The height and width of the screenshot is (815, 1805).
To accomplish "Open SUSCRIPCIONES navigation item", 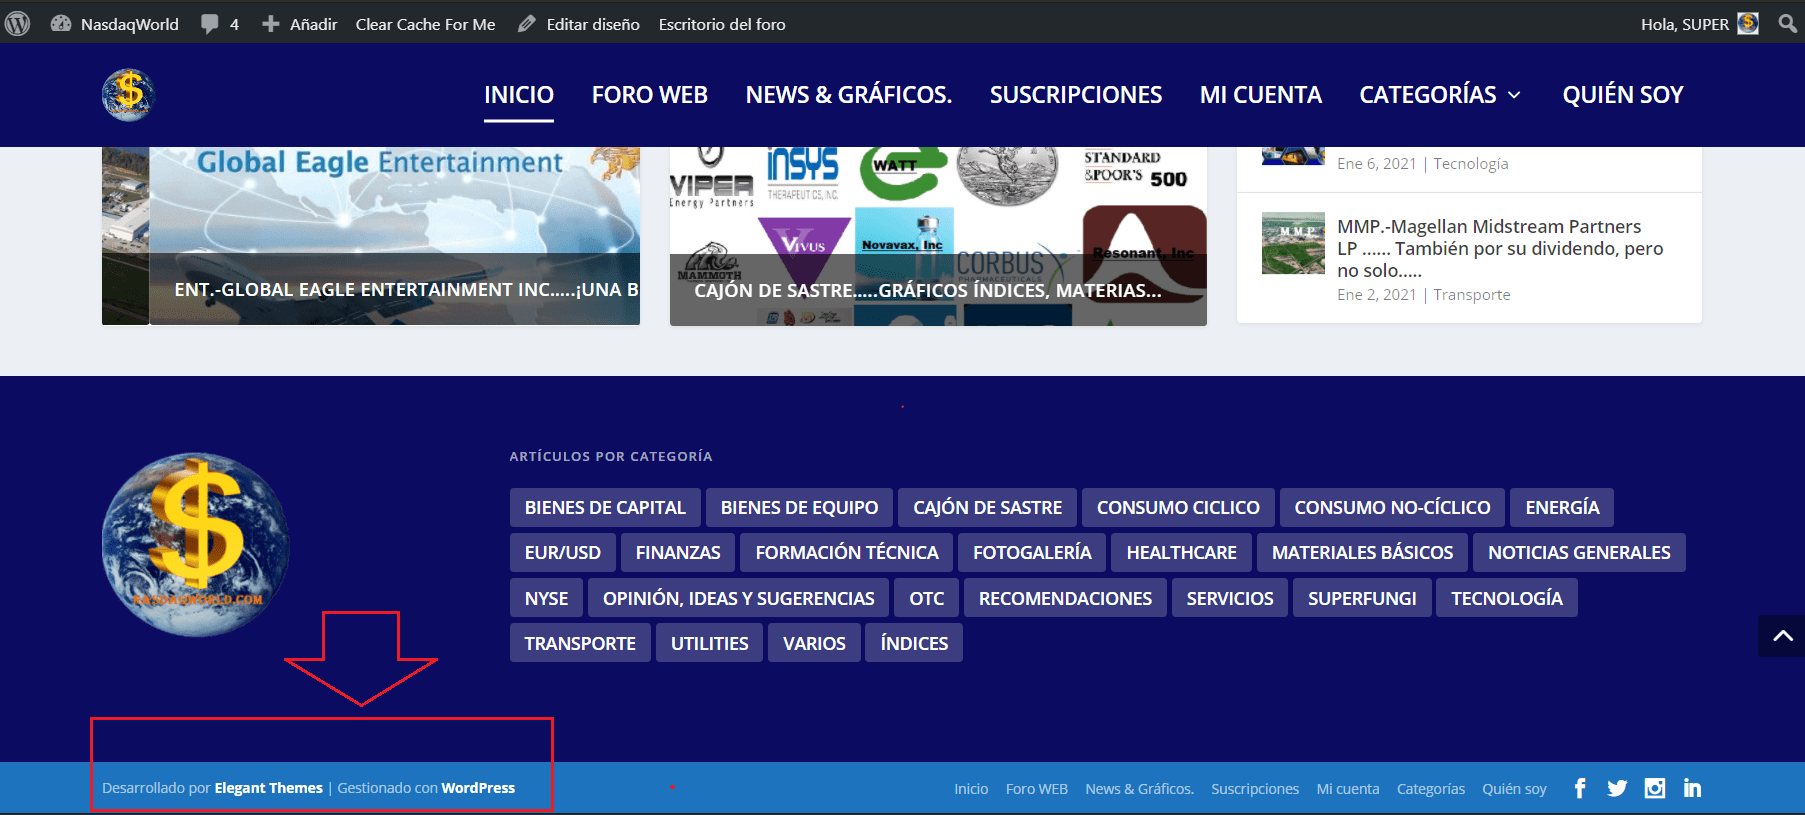I will click(1076, 95).
